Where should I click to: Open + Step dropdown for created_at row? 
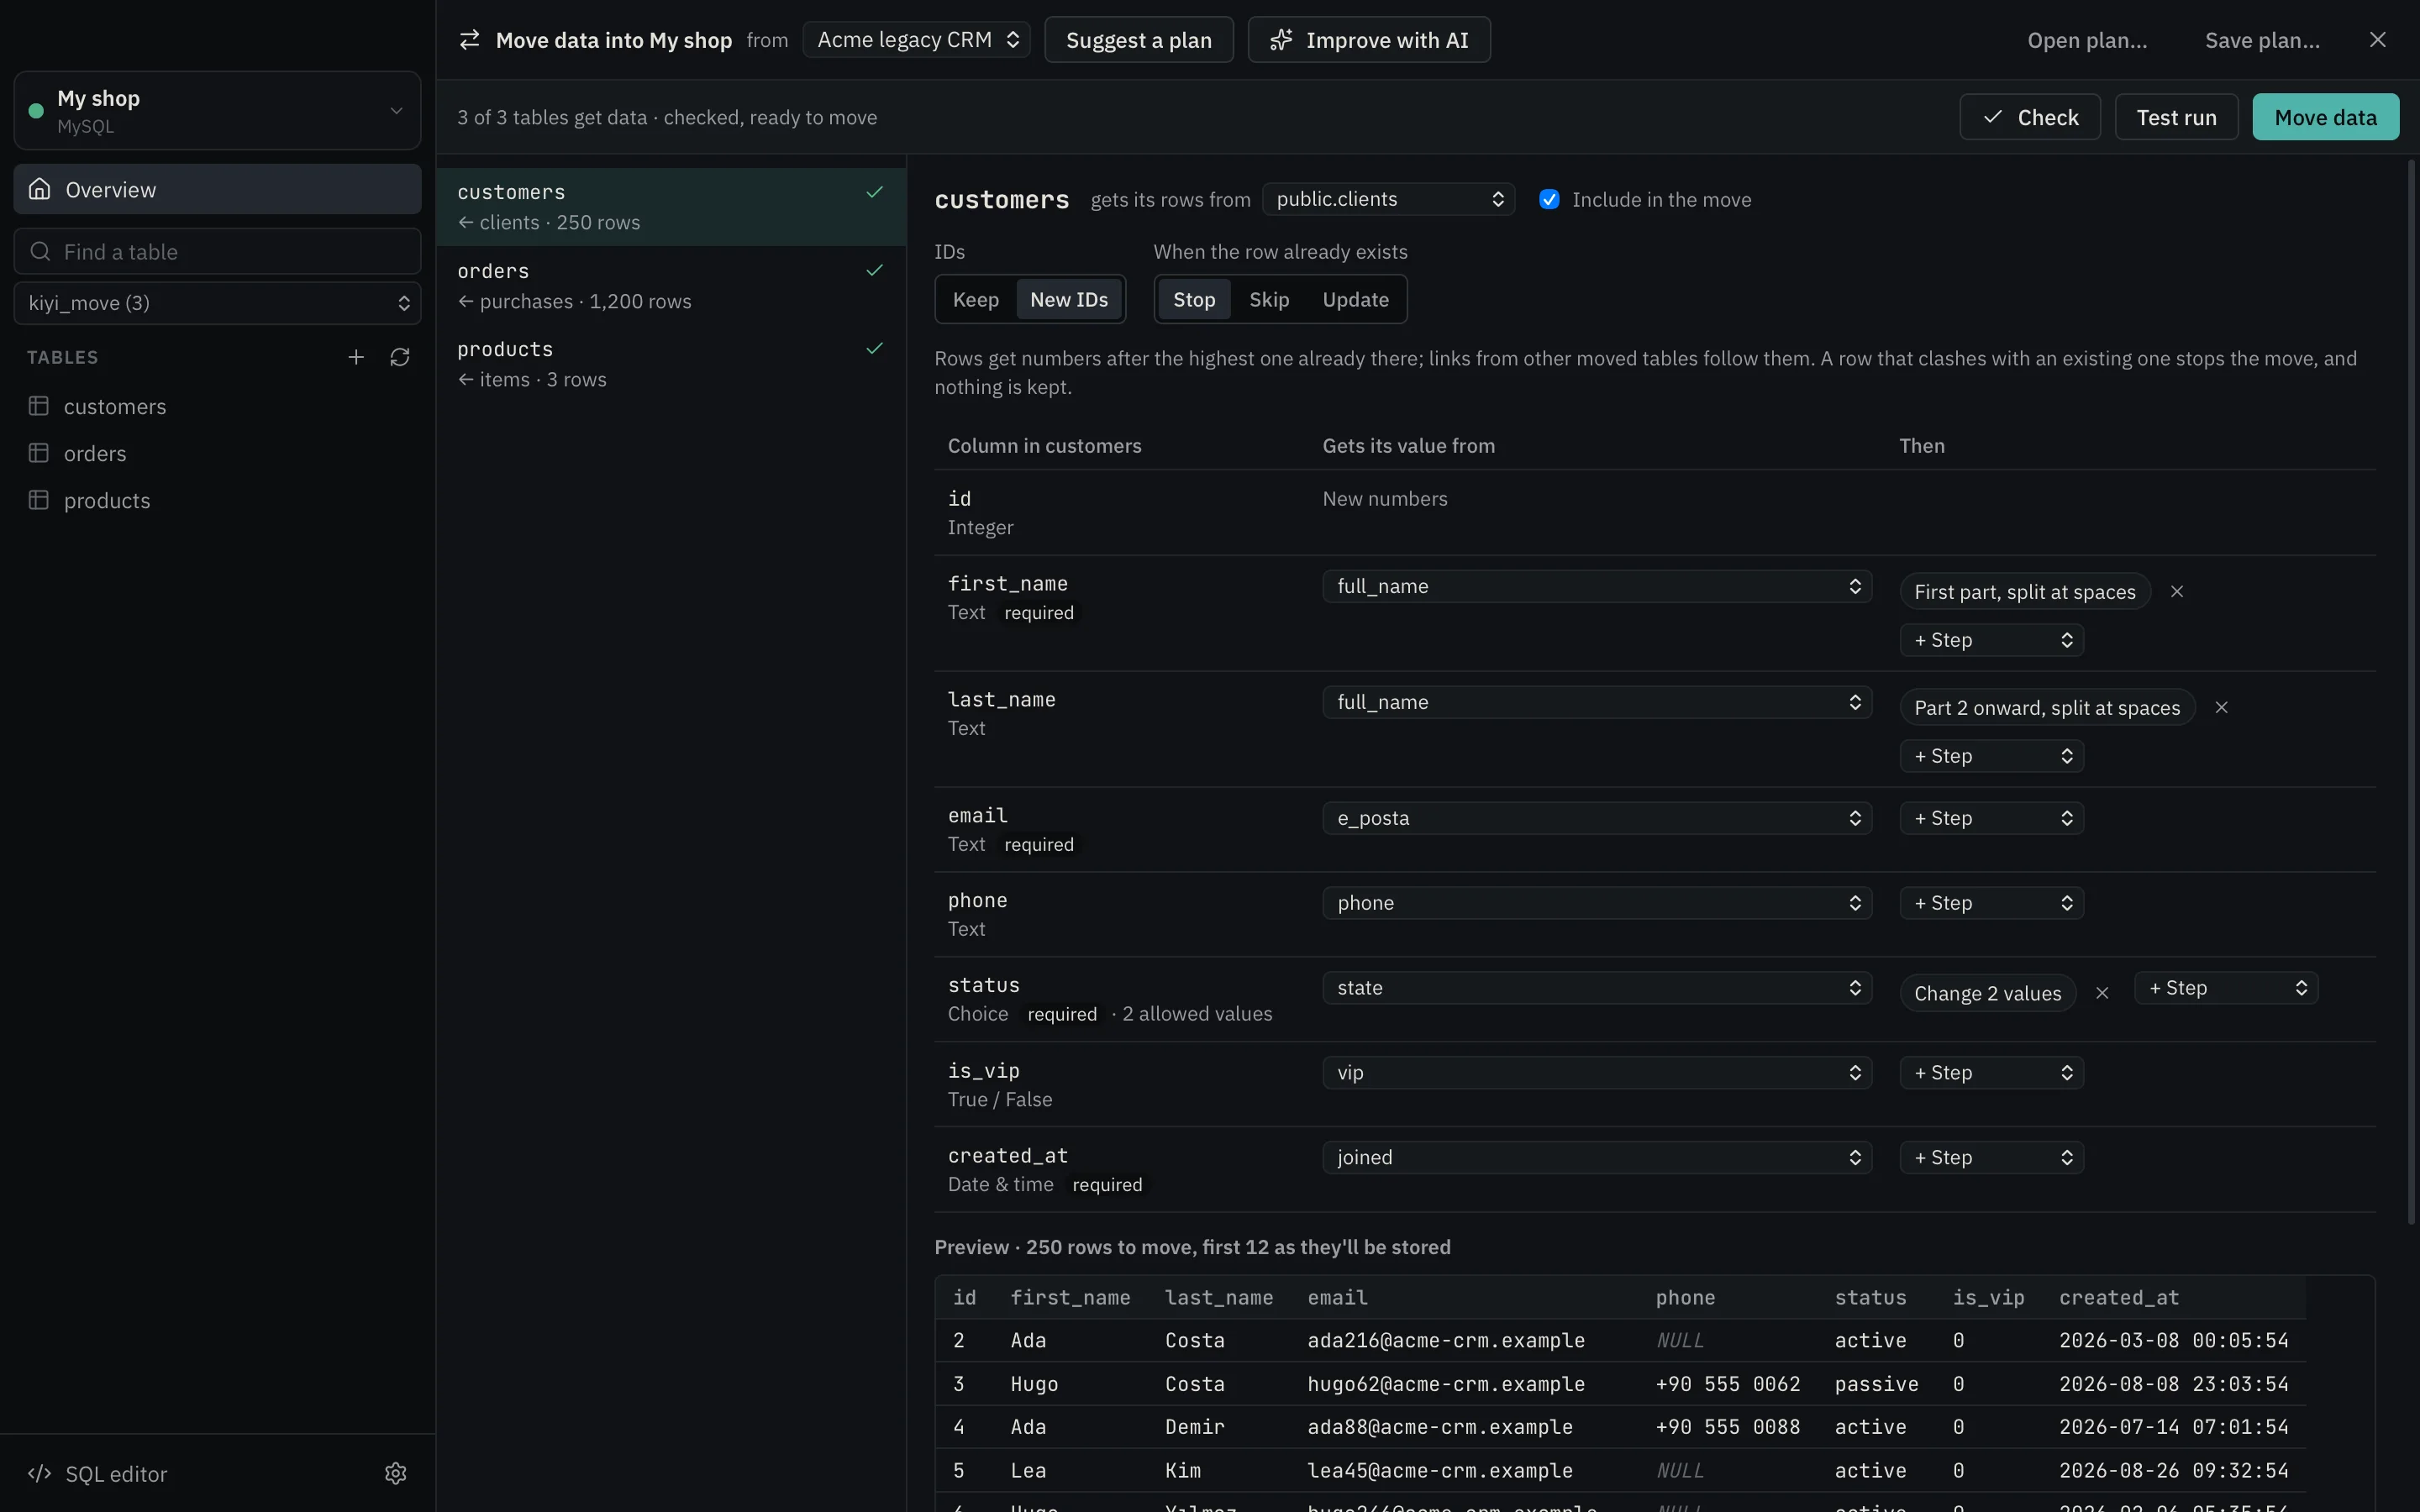tap(1991, 1157)
